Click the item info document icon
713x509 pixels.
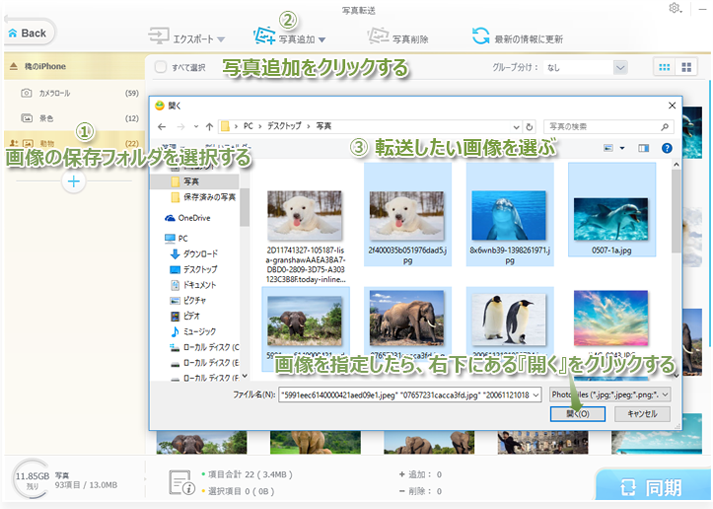tap(182, 483)
